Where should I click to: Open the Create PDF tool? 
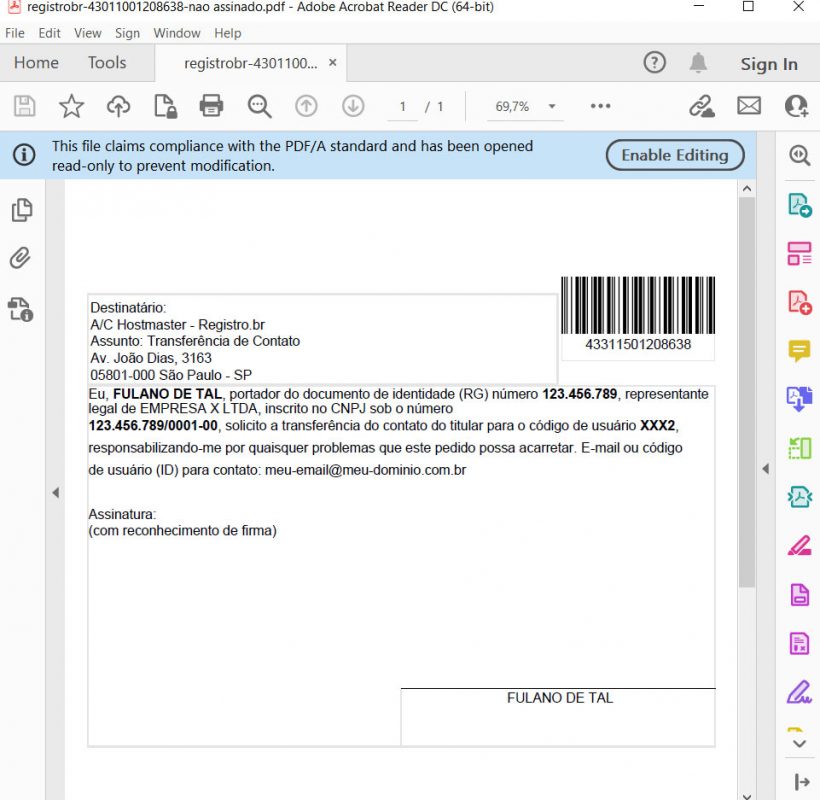[x=797, y=301]
